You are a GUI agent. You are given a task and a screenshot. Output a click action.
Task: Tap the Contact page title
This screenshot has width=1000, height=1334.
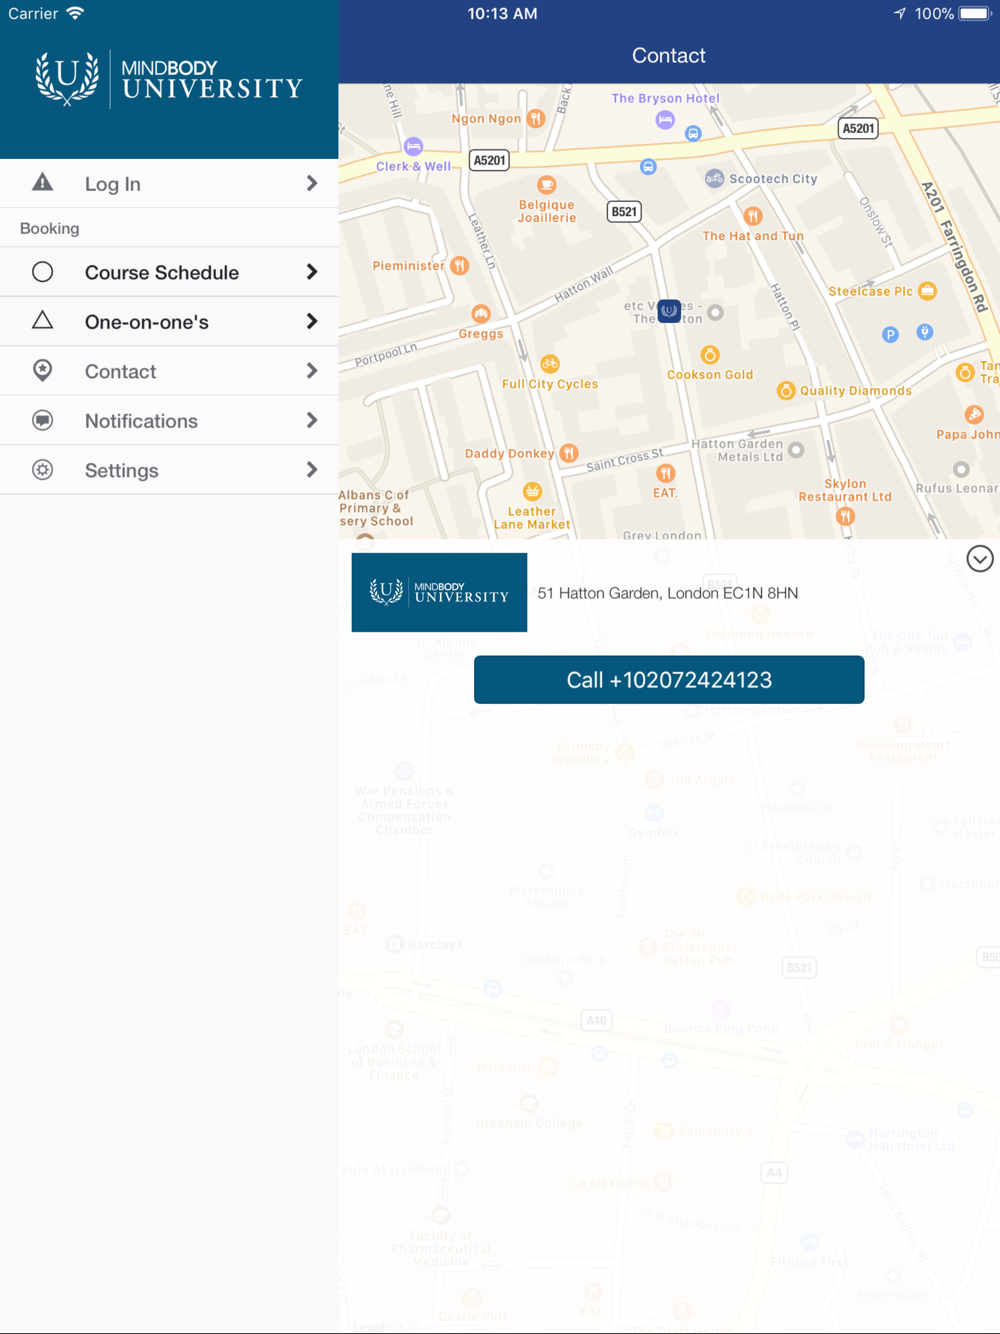click(x=669, y=56)
